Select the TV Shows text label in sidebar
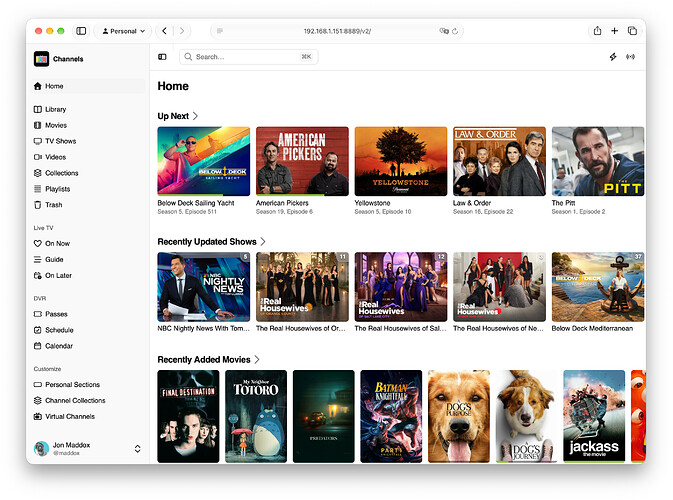673x500 pixels. [x=61, y=141]
